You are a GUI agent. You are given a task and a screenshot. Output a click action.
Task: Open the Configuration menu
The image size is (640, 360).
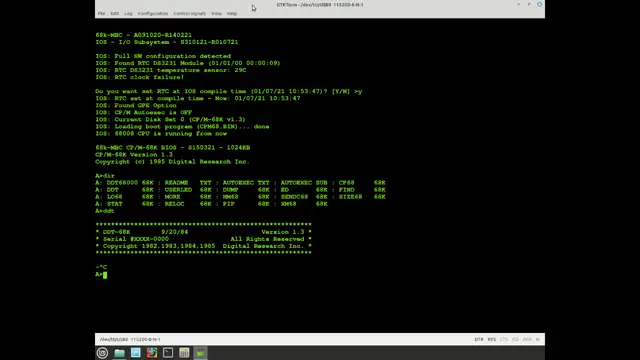tap(153, 13)
